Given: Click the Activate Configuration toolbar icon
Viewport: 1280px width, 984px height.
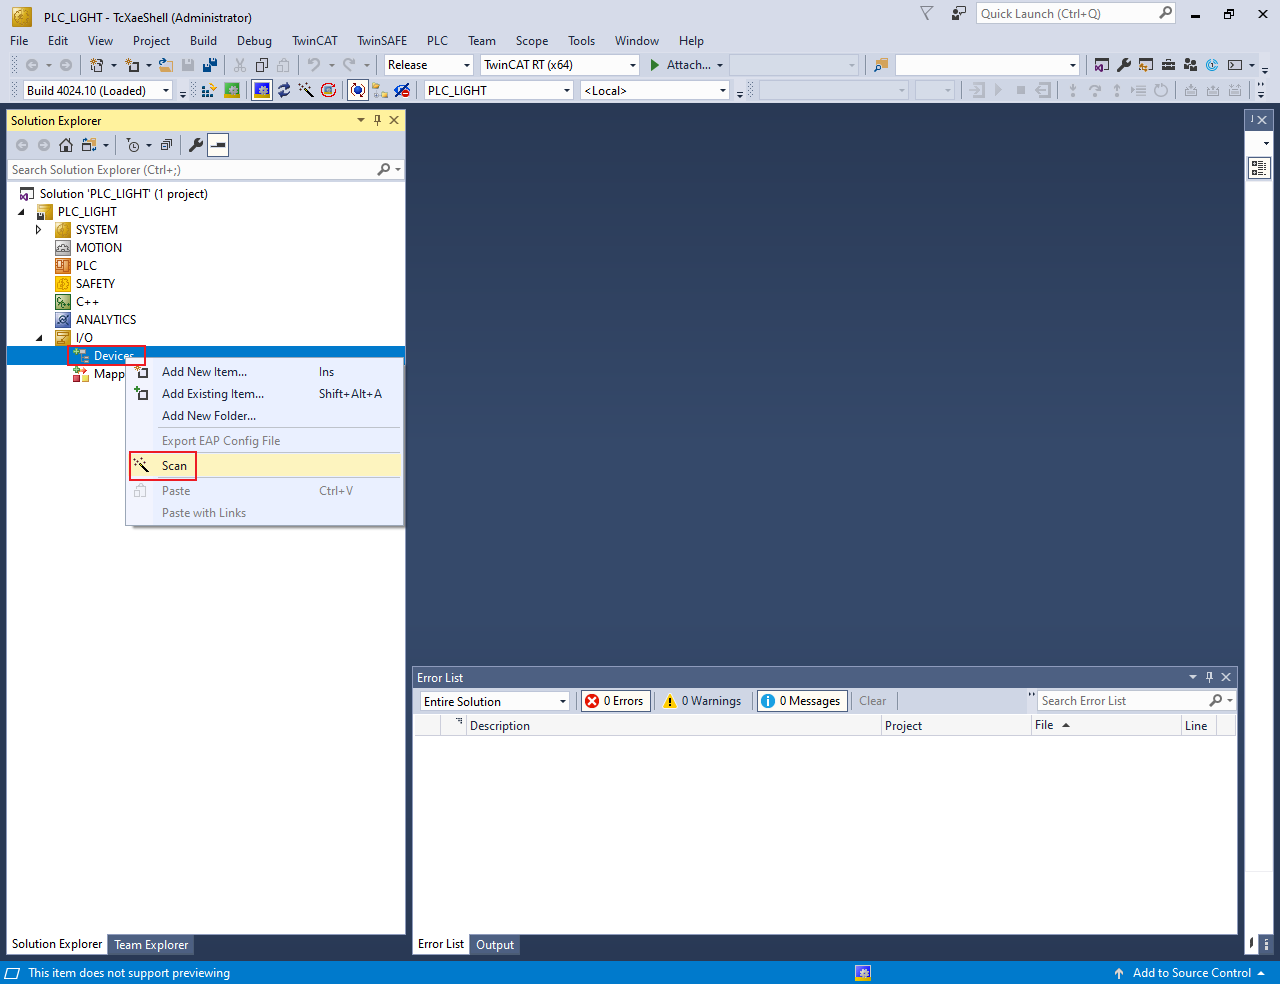Looking at the screenshot, I should coord(209,90).
